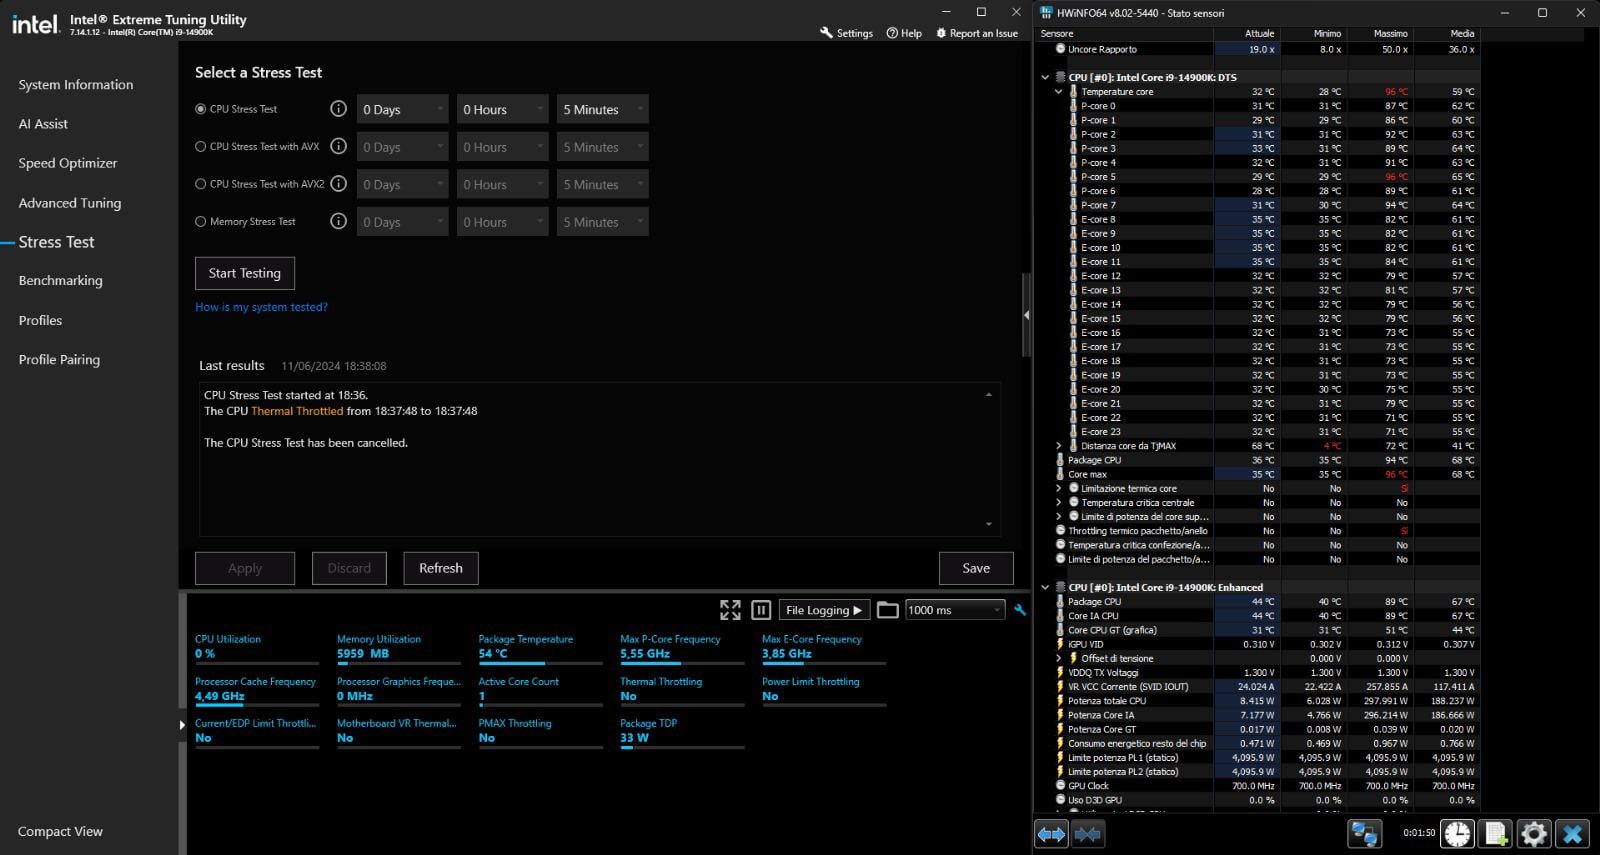Viewport: 1600px width, 855px height.
Task: Open the Help menu in XTU
Action: 904,33
